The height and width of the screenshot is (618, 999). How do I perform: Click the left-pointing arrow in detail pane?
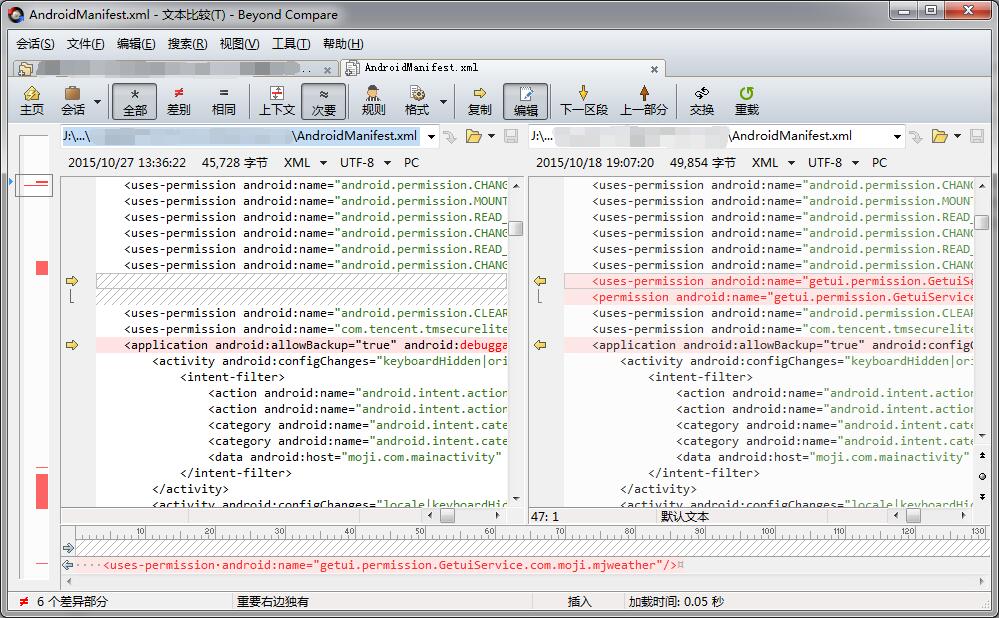(x=68, y=565)
